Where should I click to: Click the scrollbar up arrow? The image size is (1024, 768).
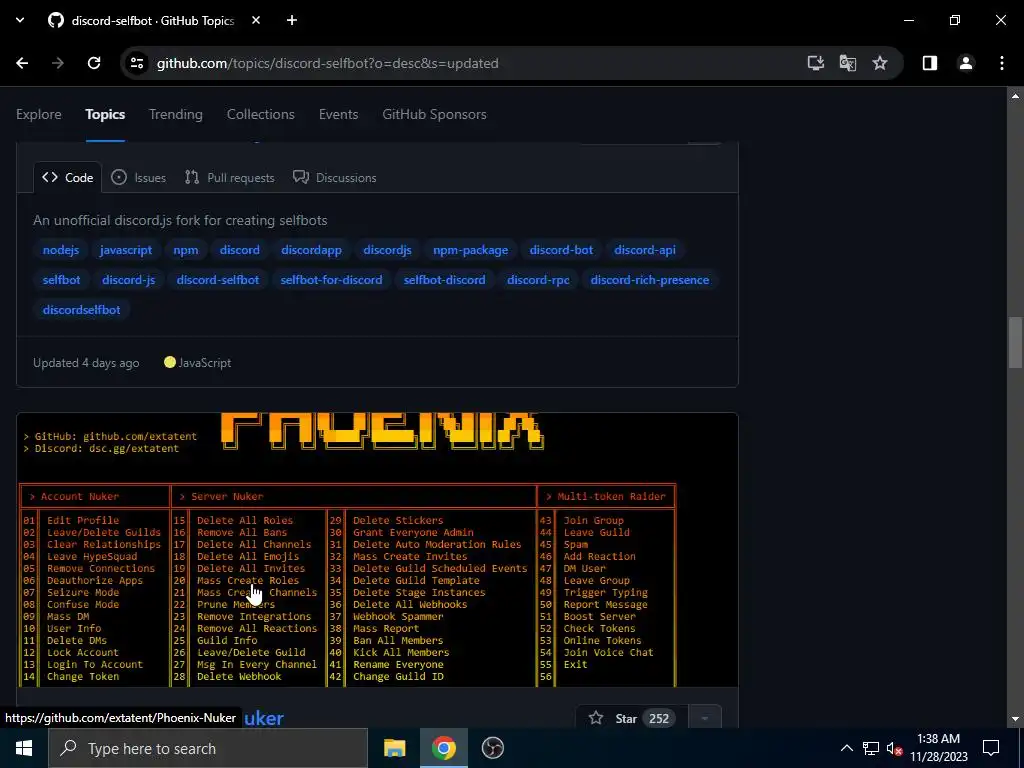1016,96
